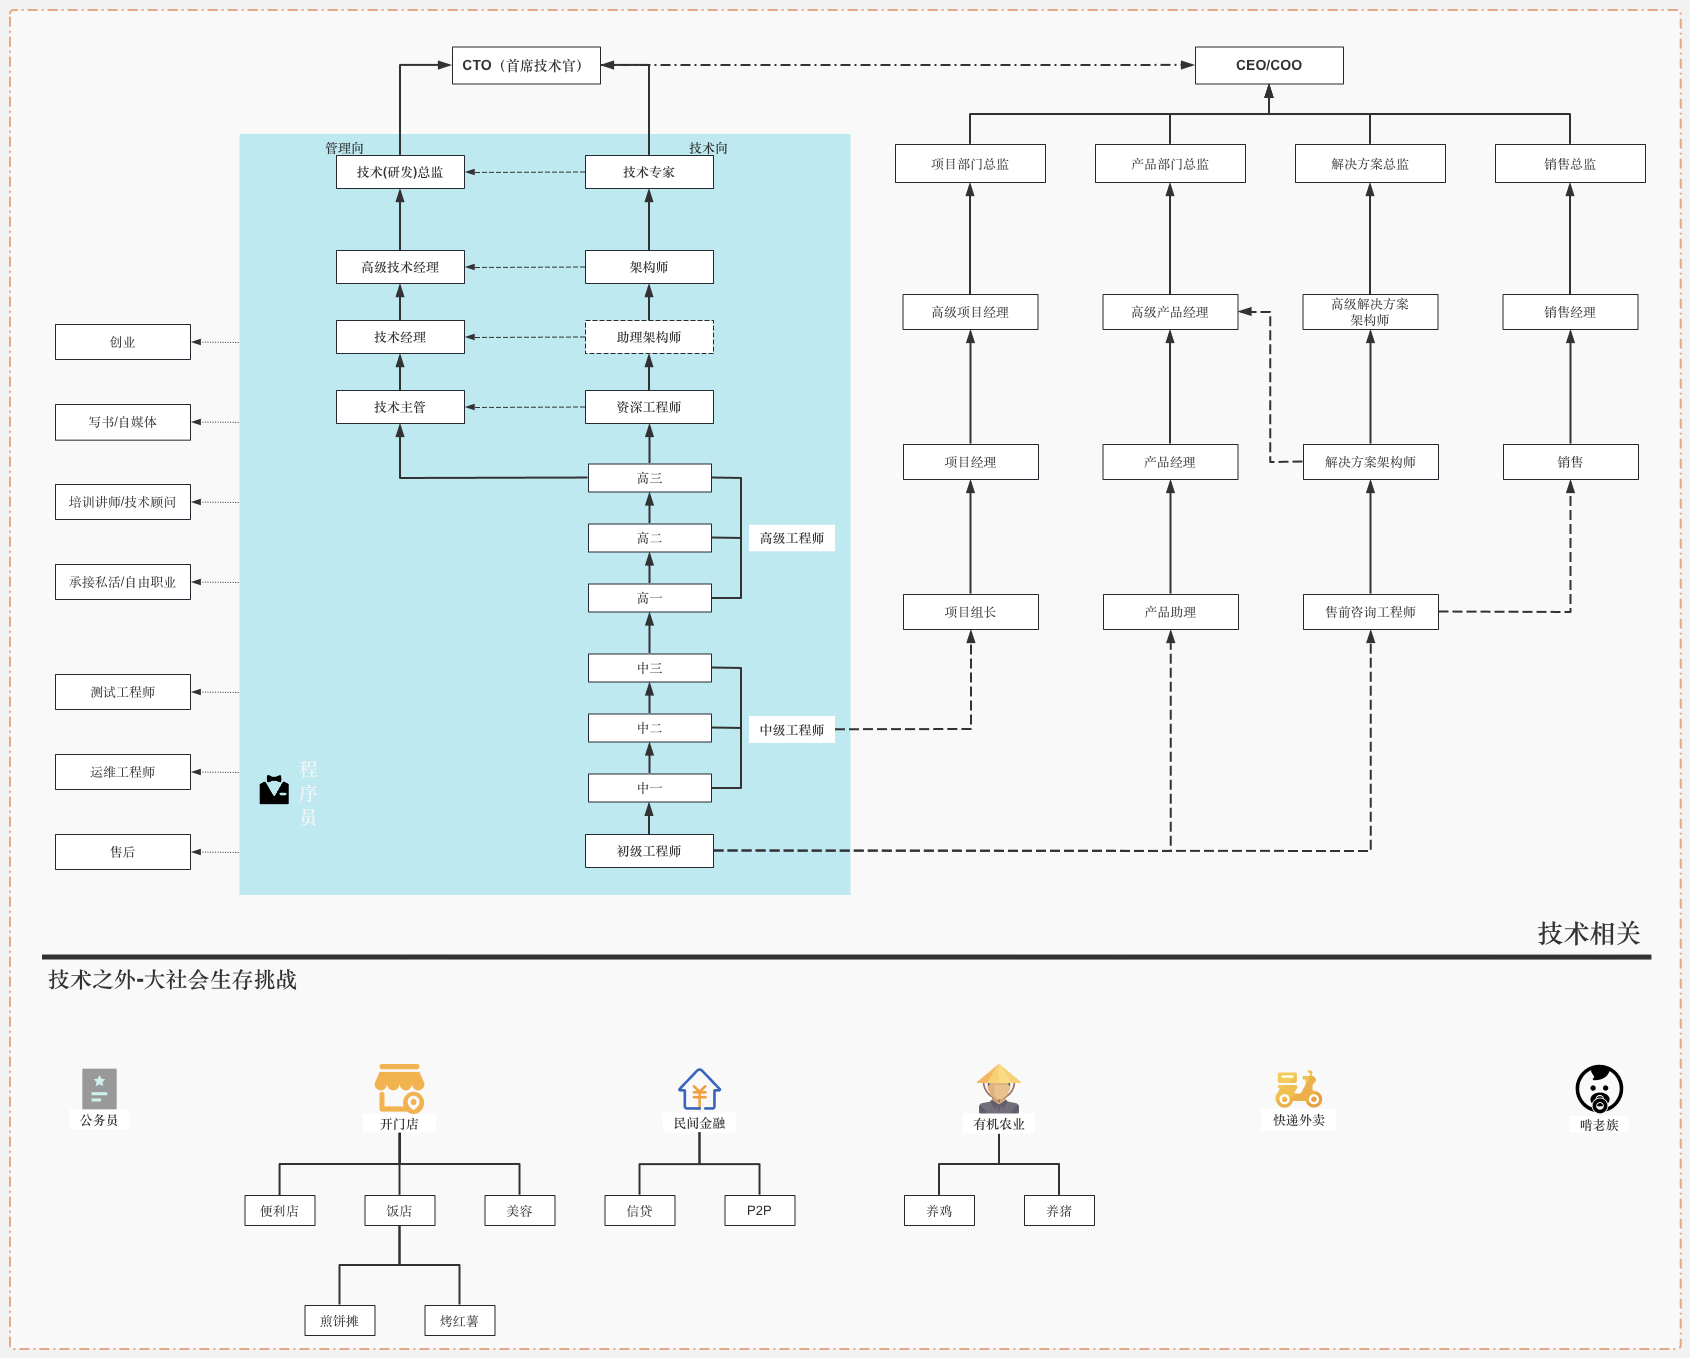Select the 啃老族 baby face icon
This screenshot has width=1690, height=1358.
pyautogui.click(x=1599, y=1089)
